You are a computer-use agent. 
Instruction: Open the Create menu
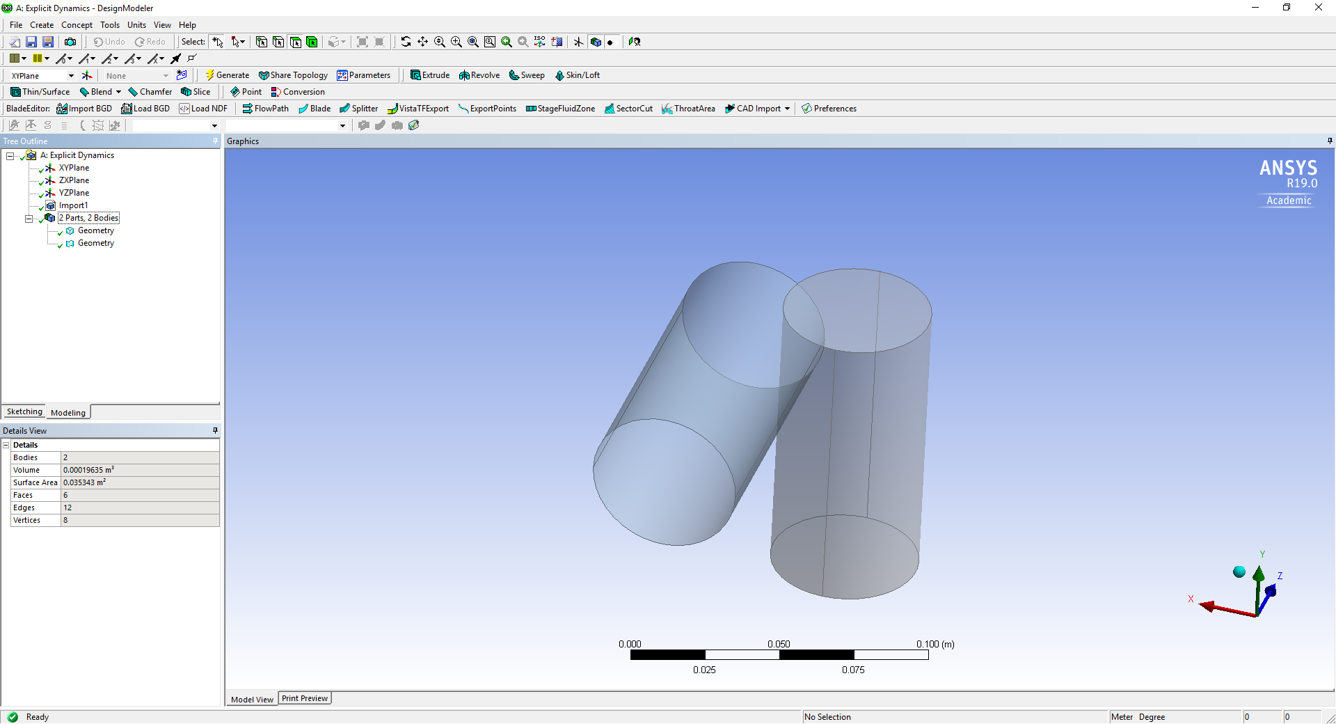point(42,25)
